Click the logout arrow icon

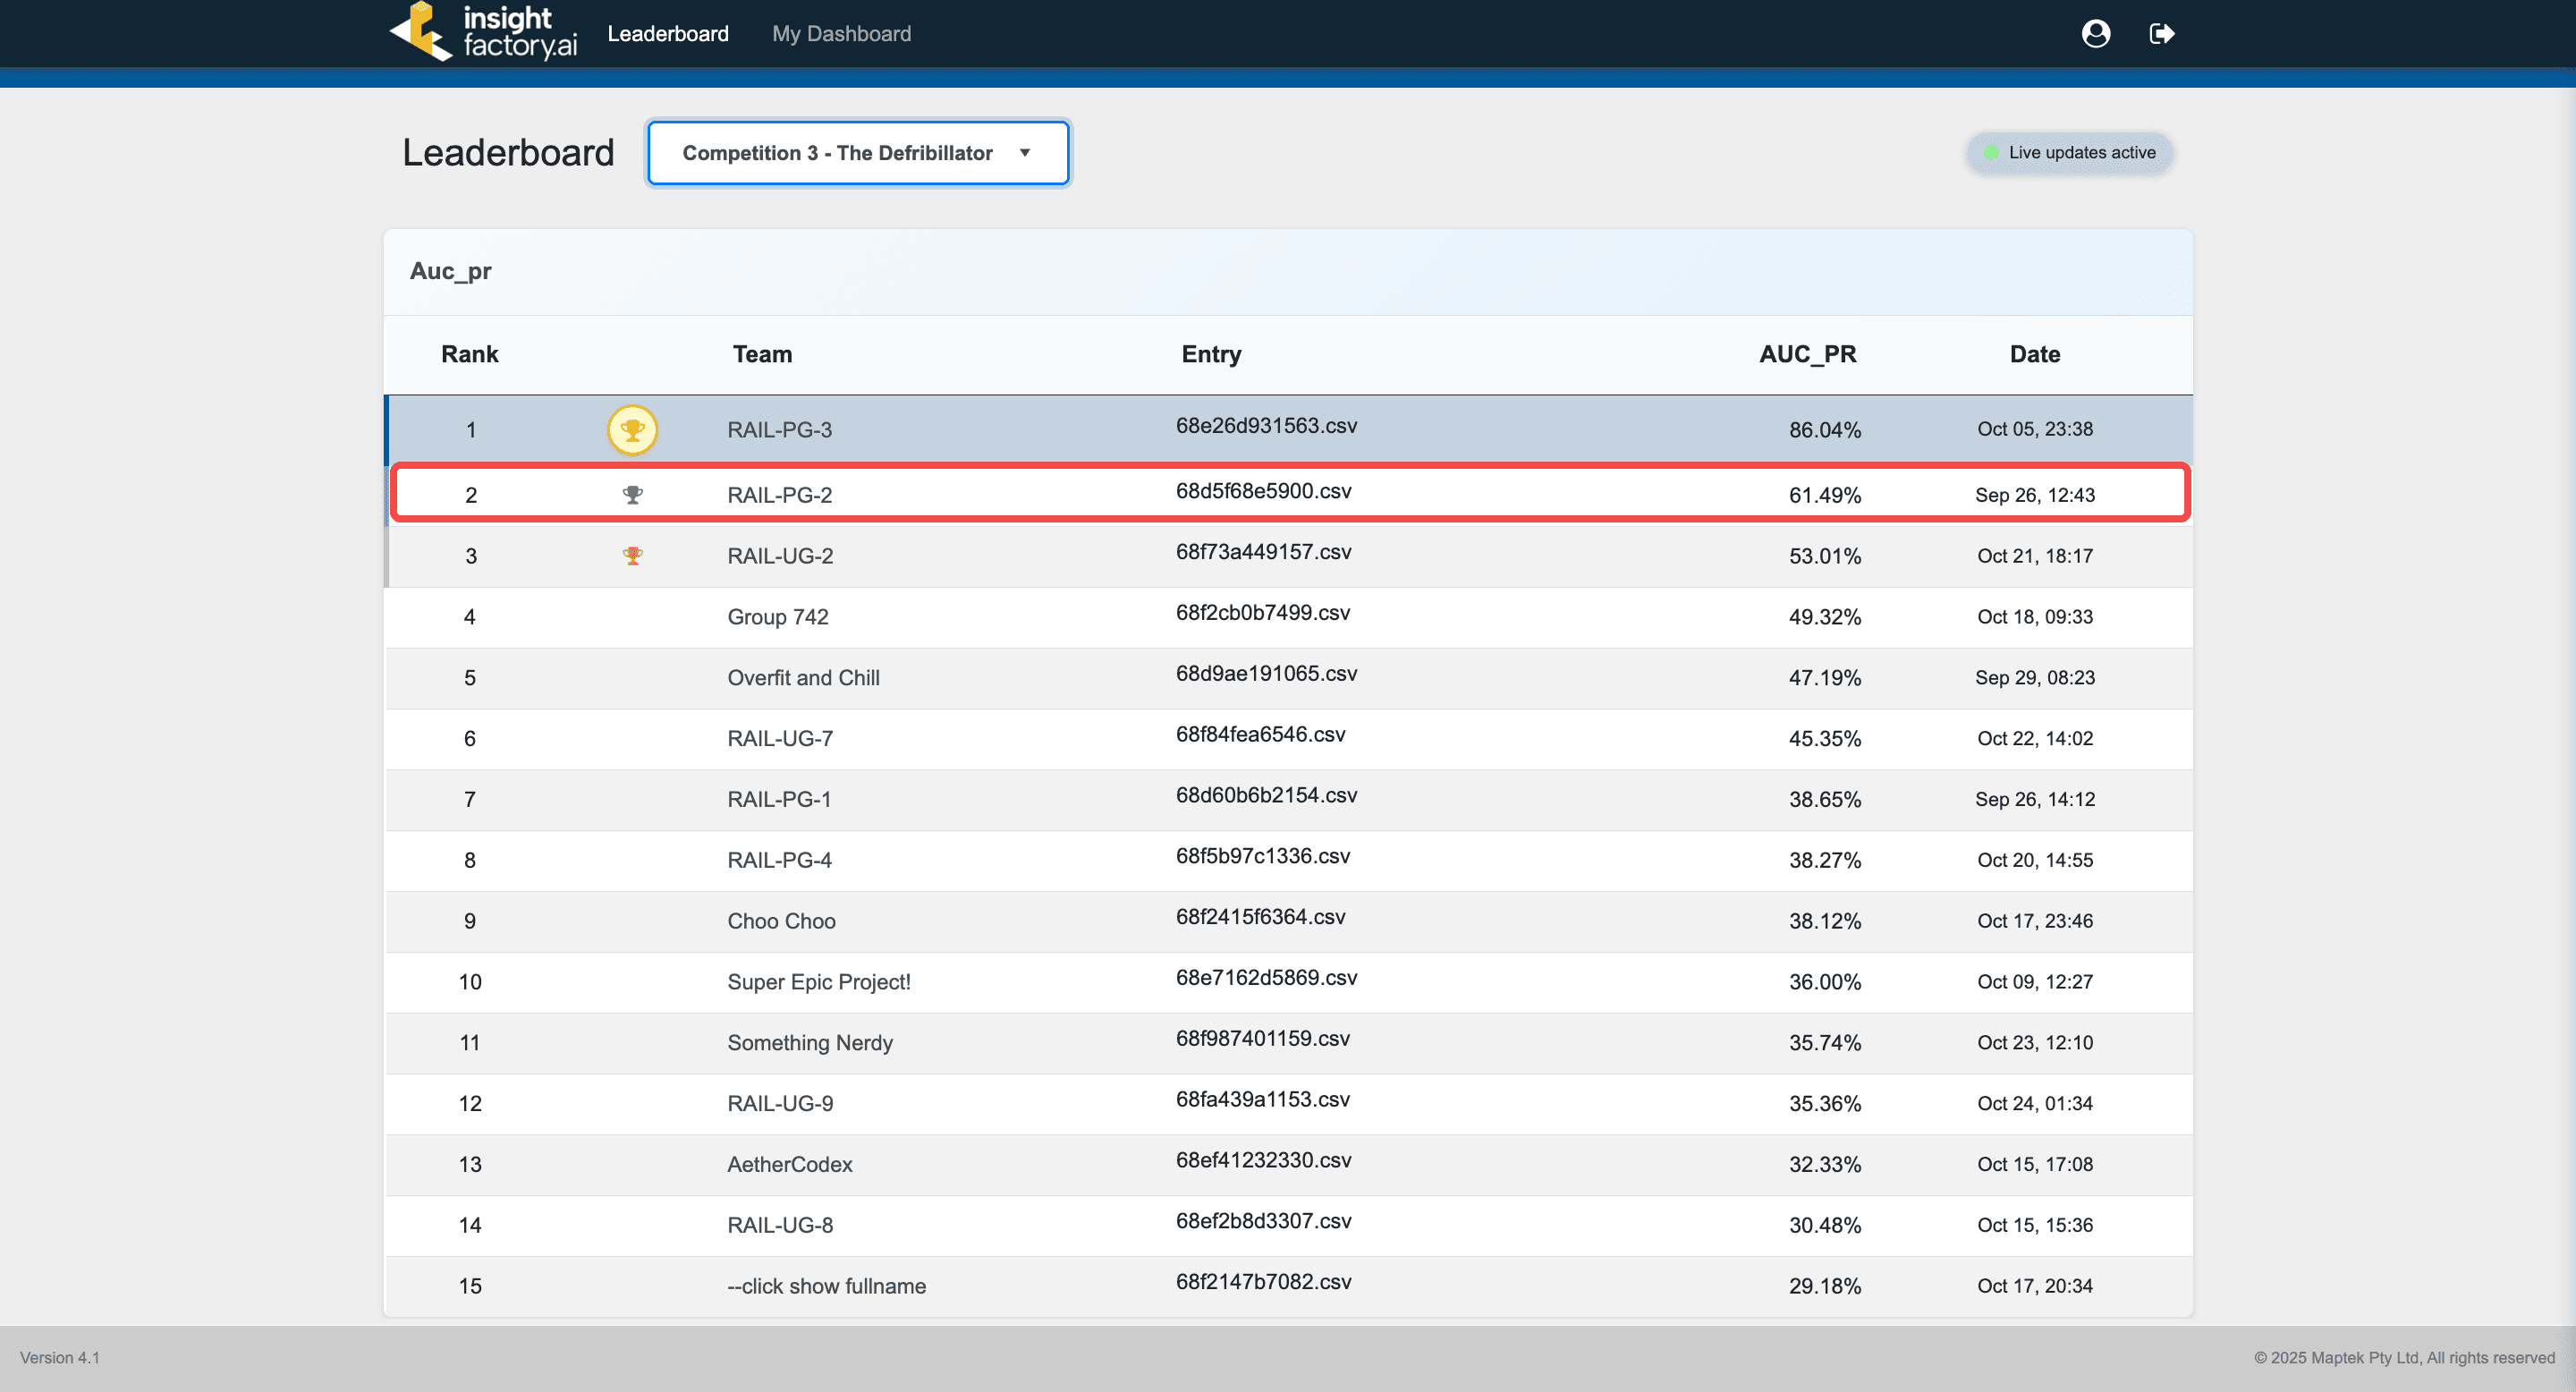click(x=2161, y=34)
